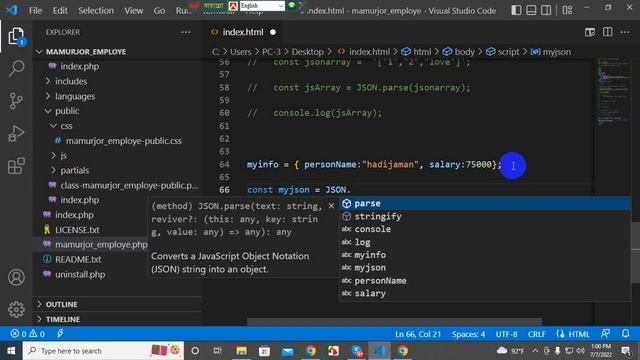Click Spaces: 4 indentation setting
This screenshot has width=640, height=360.
[x=468, y=334]
